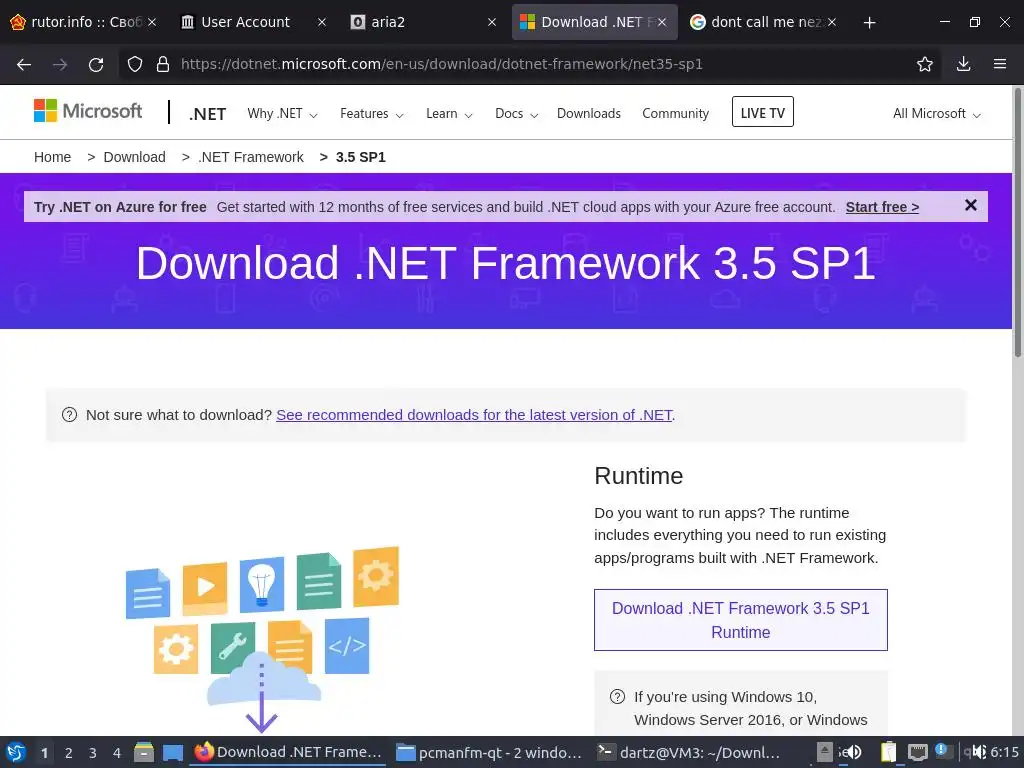The width and height of the screenshot is (1024, 768).
Task: Open the Firefox hamburger menu
Action: [x=999, y=64]
